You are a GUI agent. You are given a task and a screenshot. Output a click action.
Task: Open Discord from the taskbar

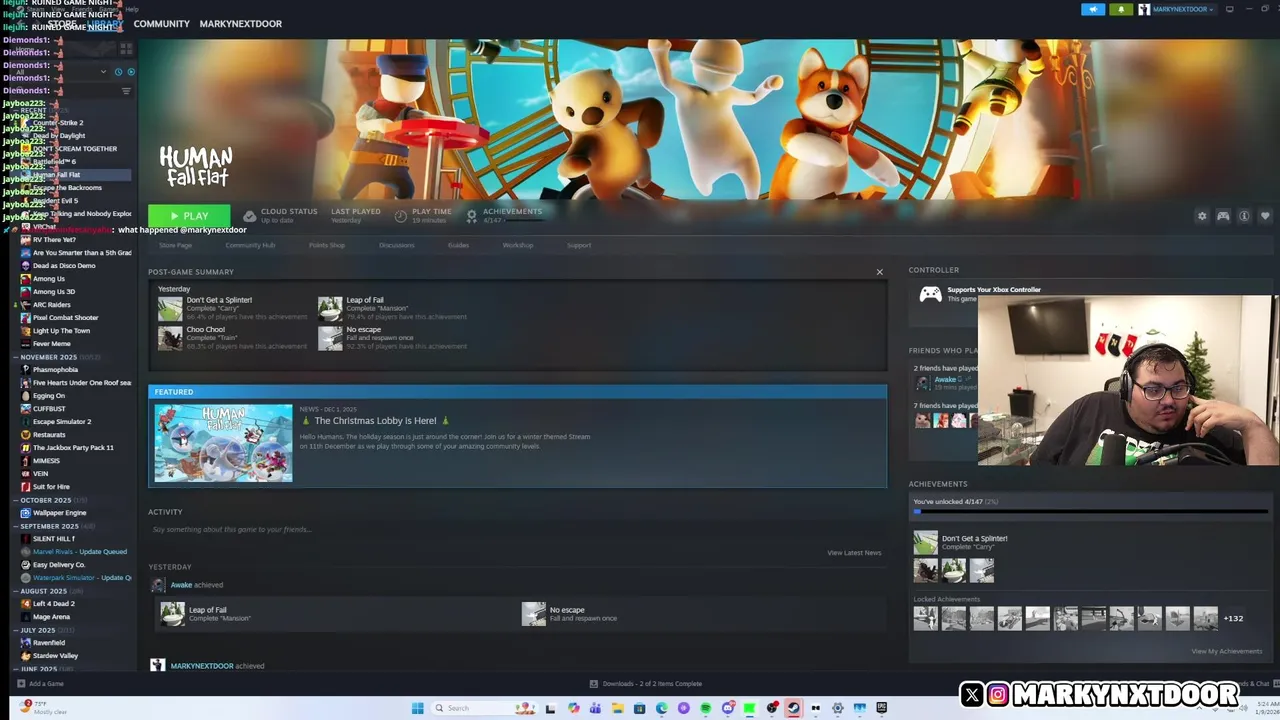[x=728, y=708]
